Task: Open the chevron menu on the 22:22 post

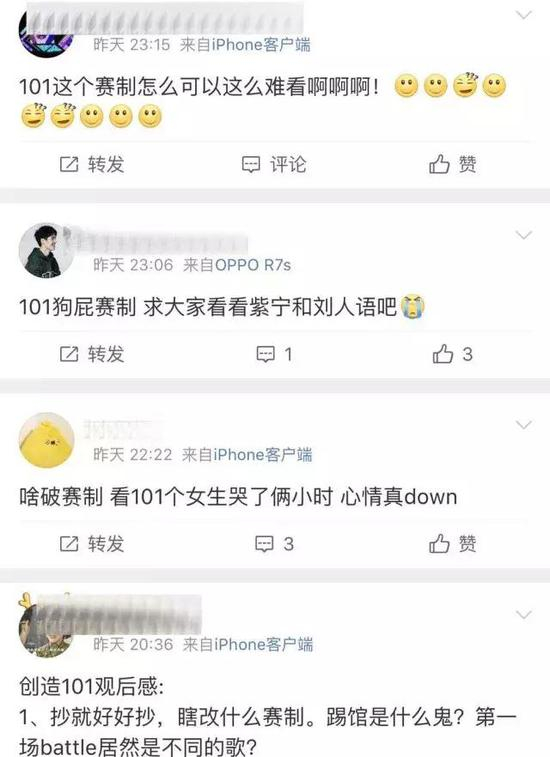Action: click(x=523, y=425)
